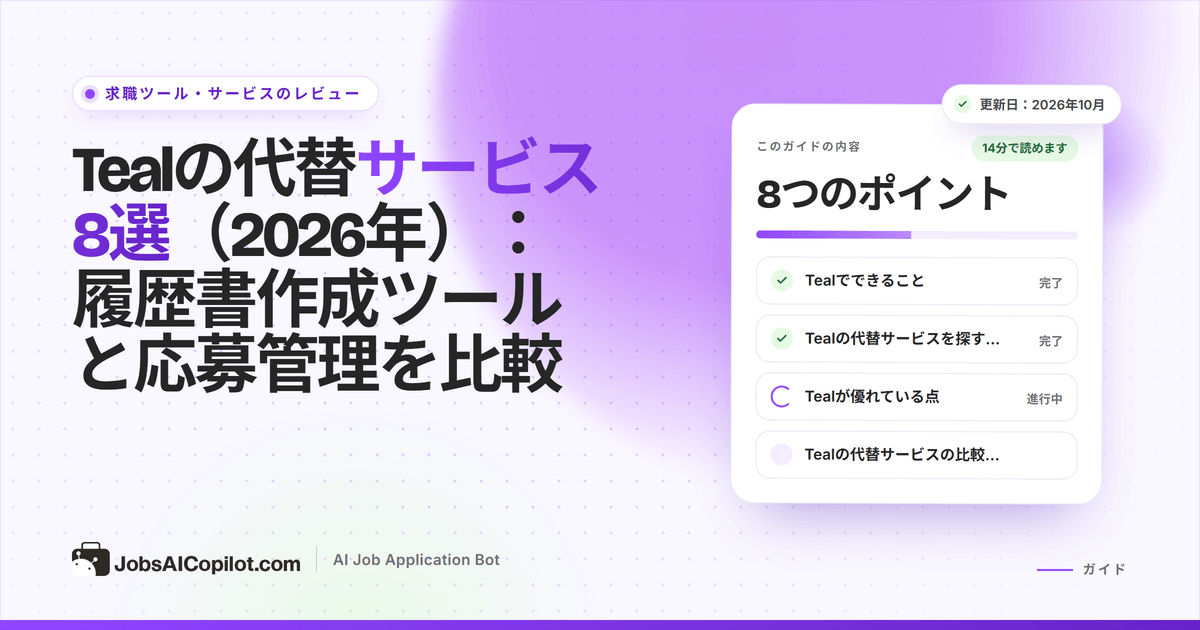Click the 8つのポイント heading
Image resolution: width=1200 pixels, height=630 pixels.
[882, 194]
